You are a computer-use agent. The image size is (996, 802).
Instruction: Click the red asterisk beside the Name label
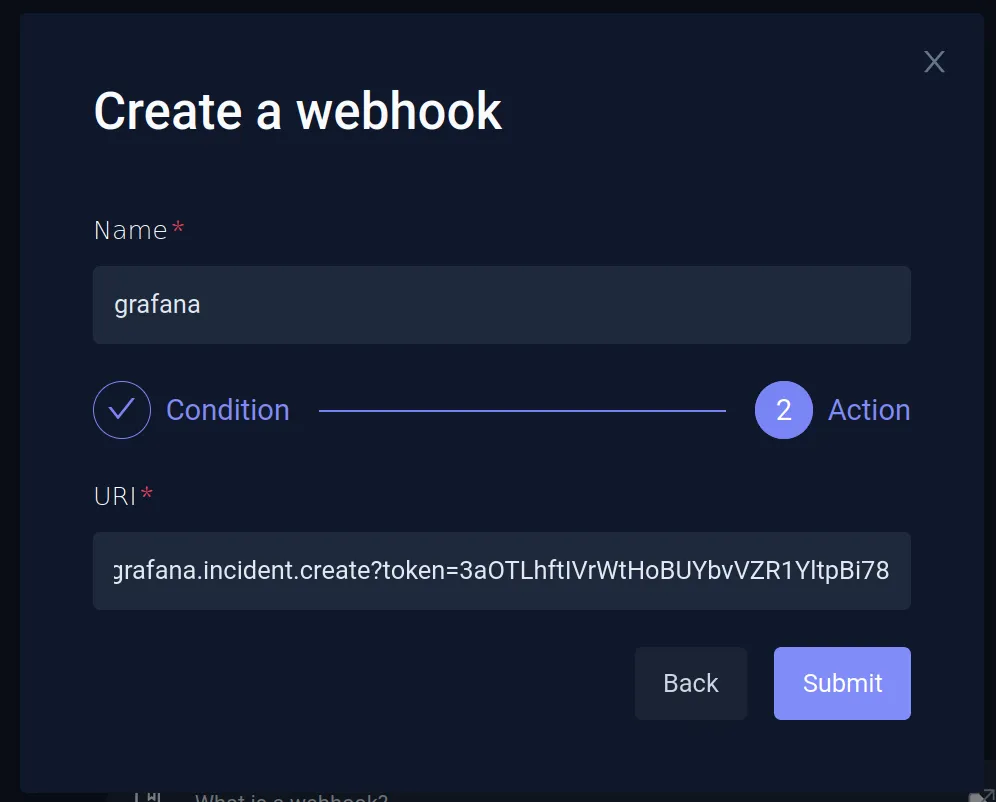click(x=178, y=227)
